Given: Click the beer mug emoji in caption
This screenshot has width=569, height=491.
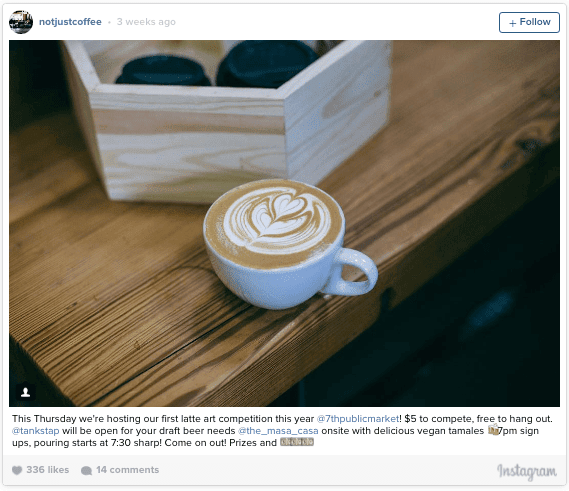Looking at the screenshot, I should (x=493, y=430).
